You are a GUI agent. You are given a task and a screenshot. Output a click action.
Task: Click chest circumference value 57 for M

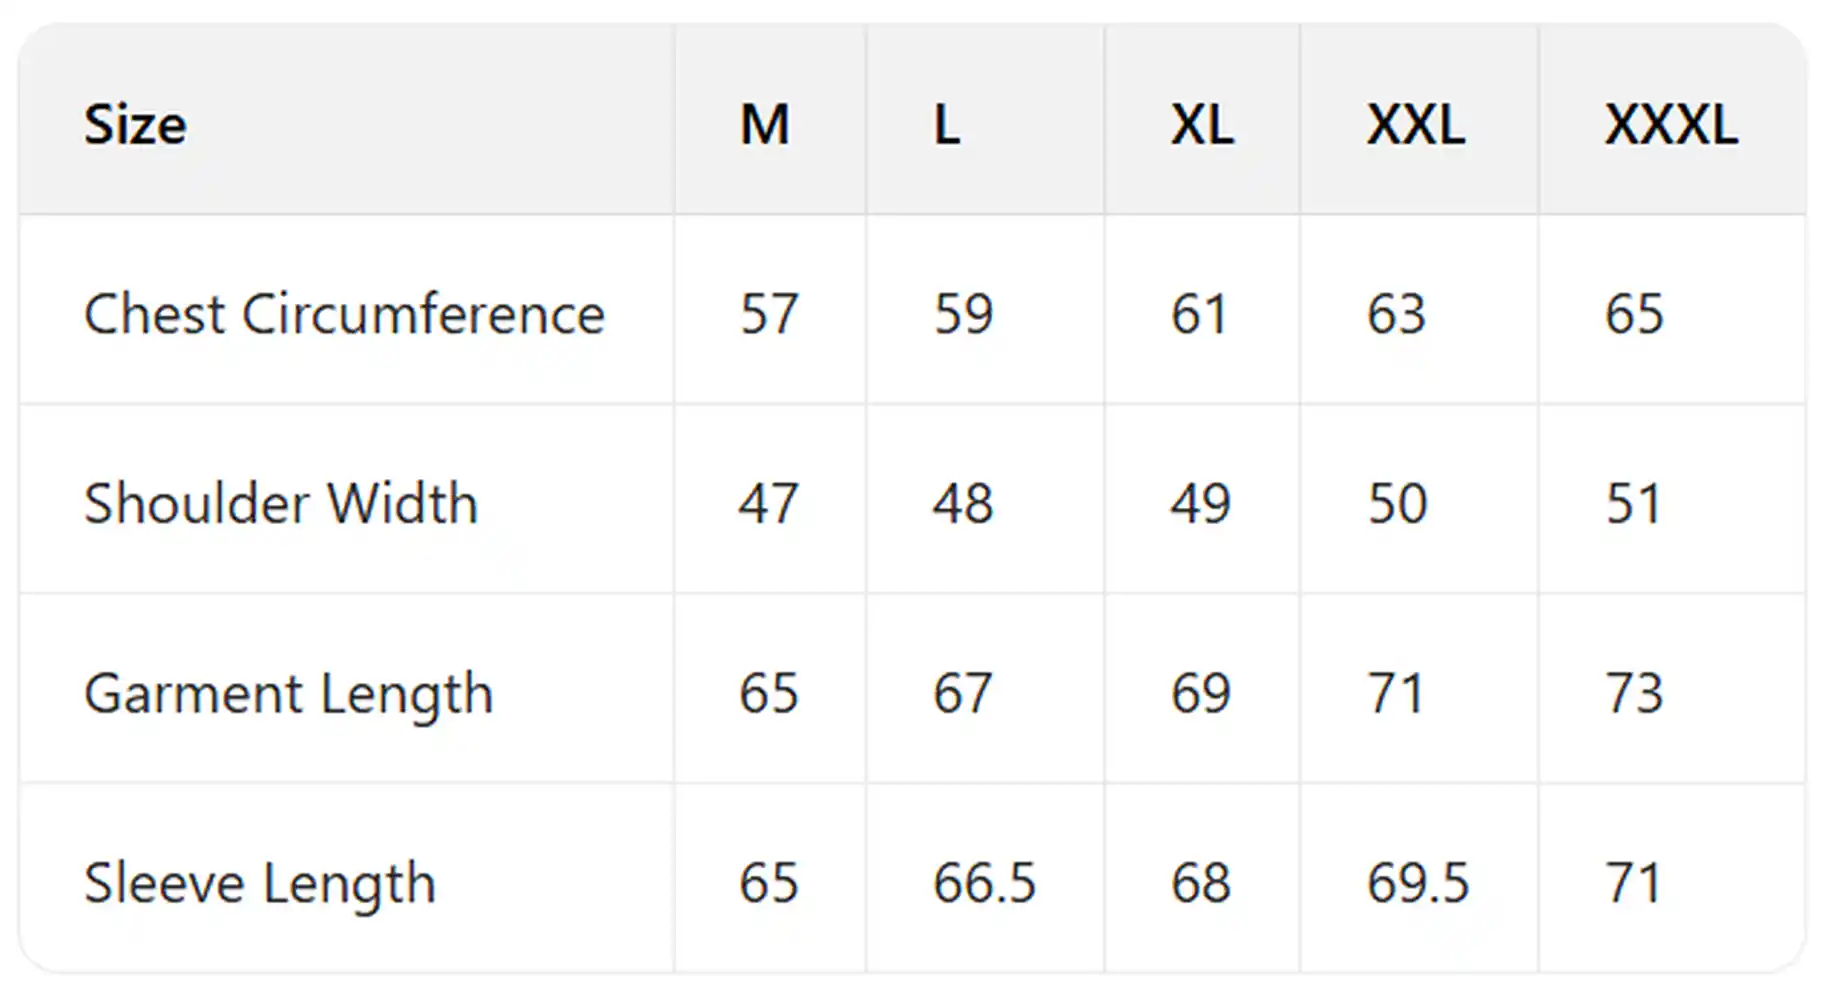pyautogui.click(x=768, y=314)
